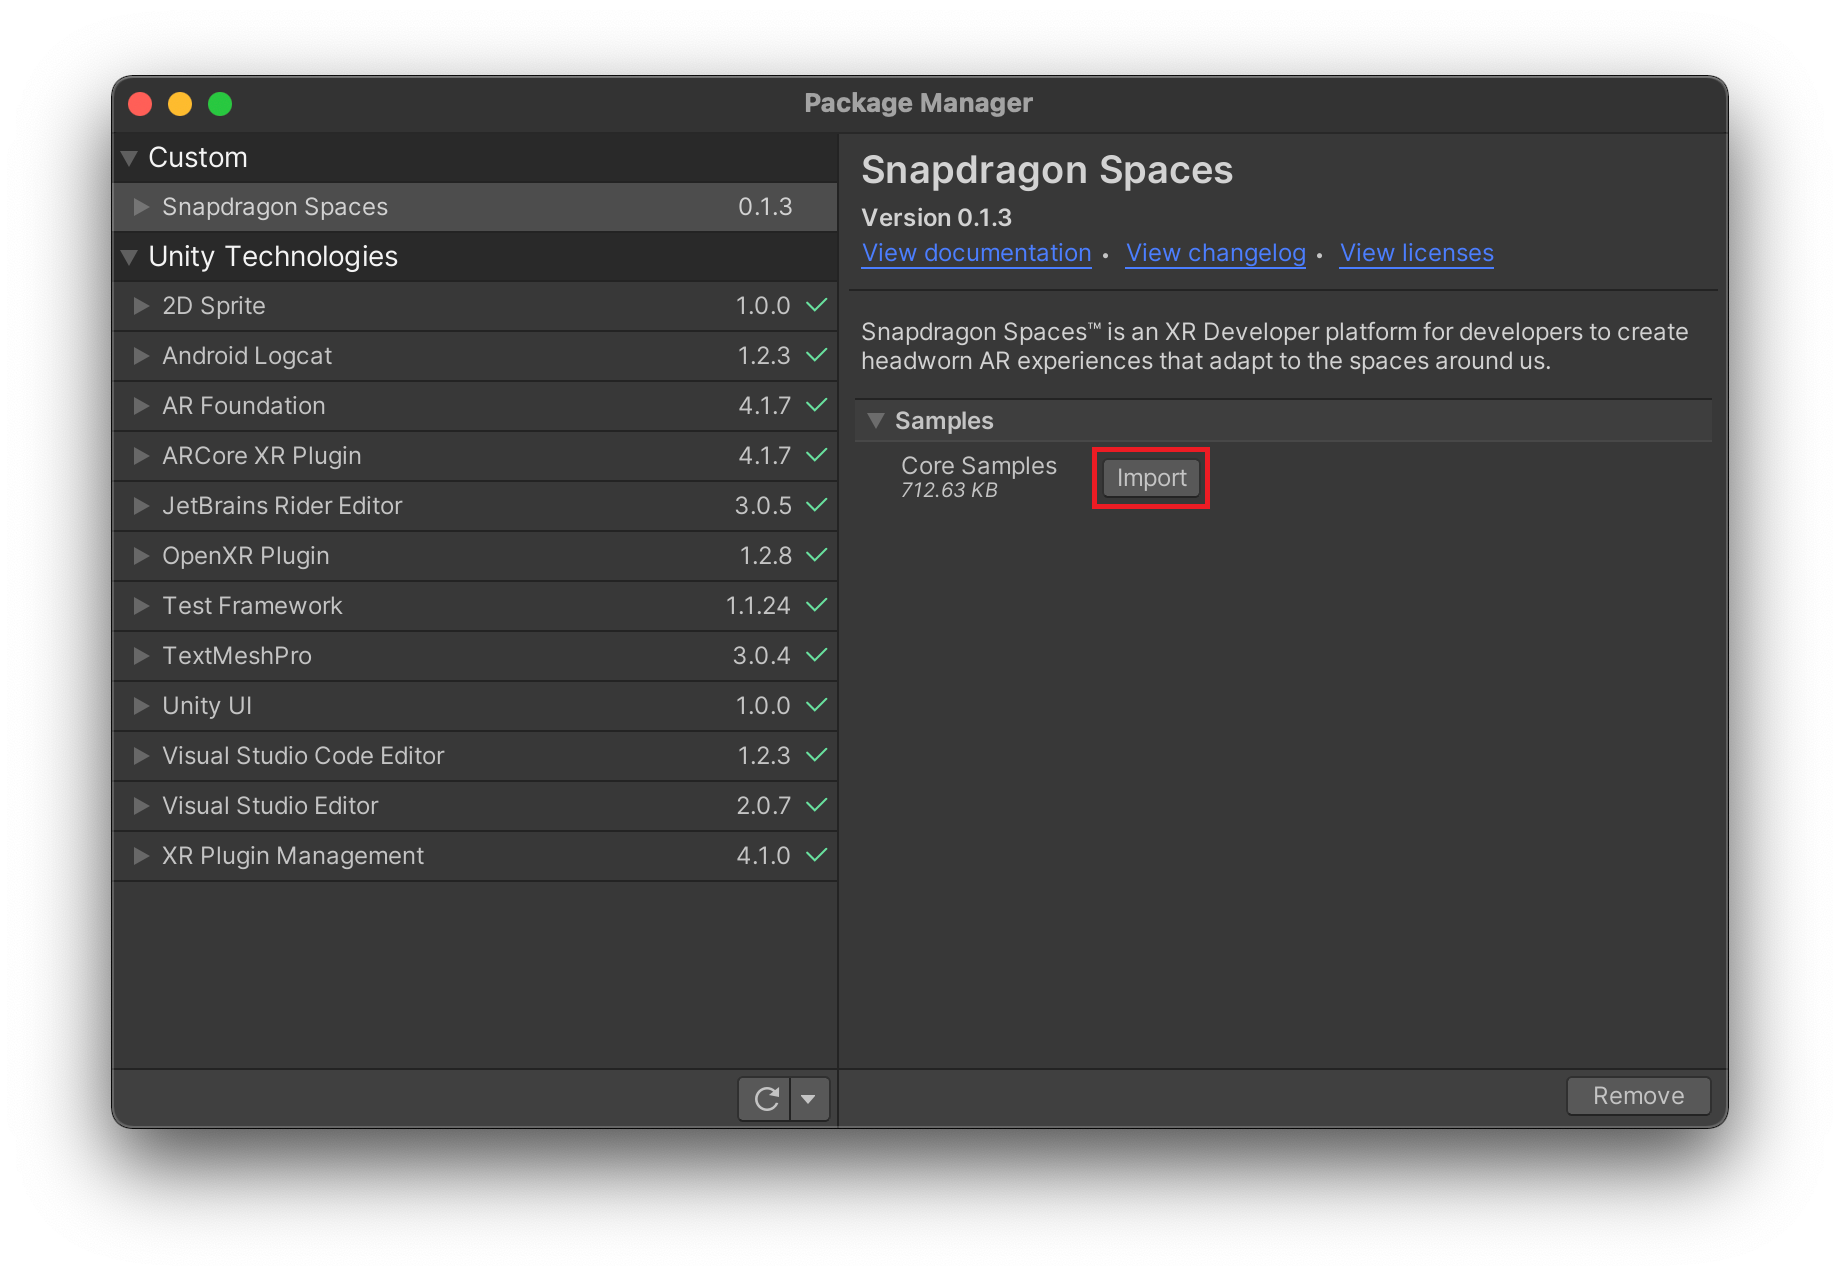Screen dimensions: 1840x1276
Task: Expand the ARCore XR Plugin arrow
Action: pyautogui.click(x=141, y=456)
